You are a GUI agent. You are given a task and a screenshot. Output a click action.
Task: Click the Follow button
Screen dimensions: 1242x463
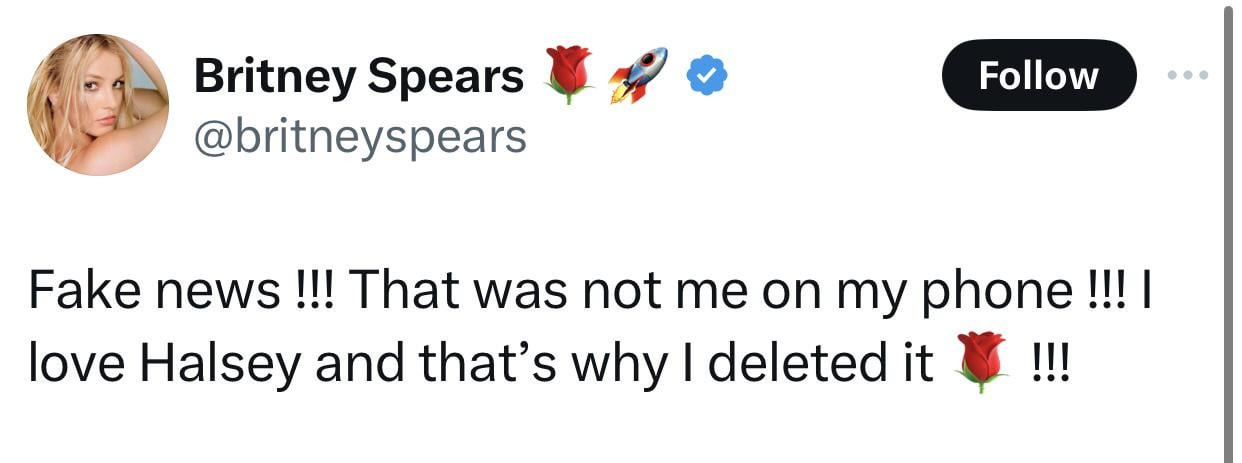(1038, 75)
